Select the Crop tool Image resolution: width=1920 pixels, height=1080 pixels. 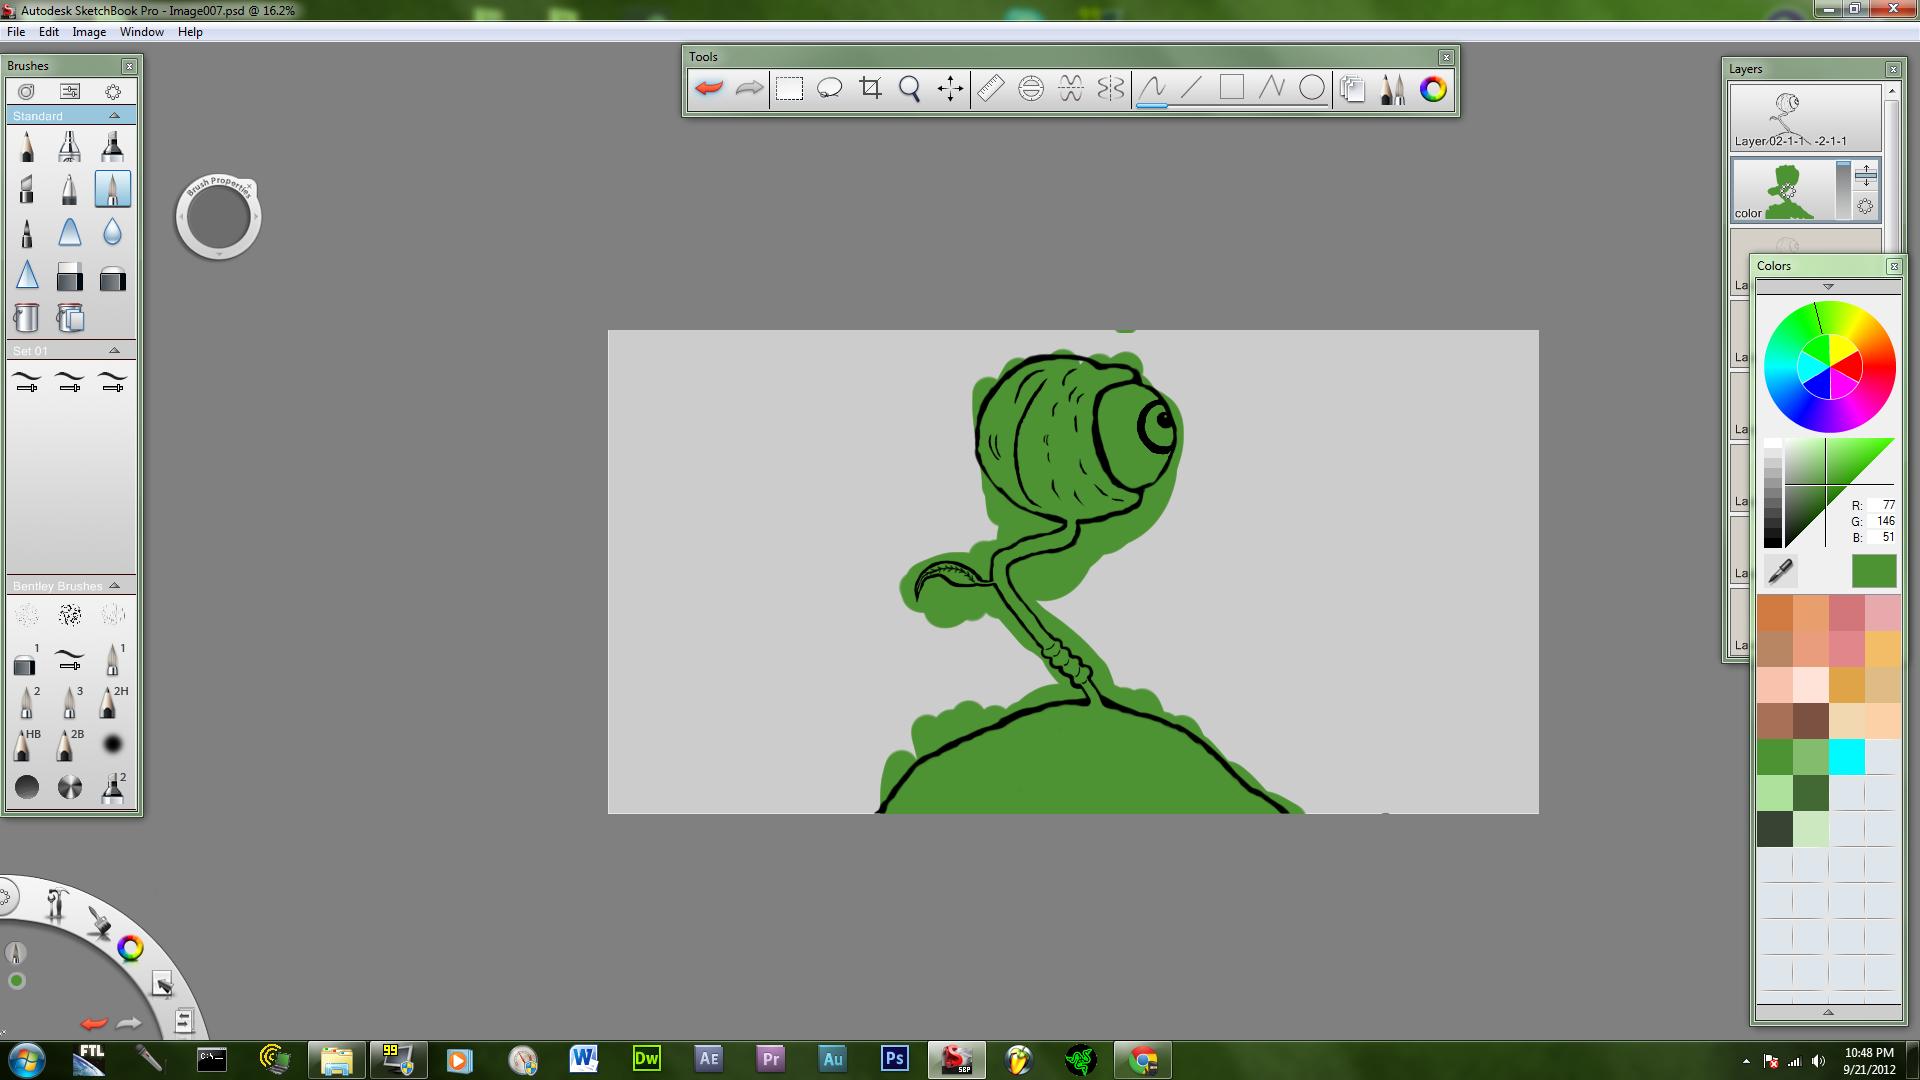870,89
